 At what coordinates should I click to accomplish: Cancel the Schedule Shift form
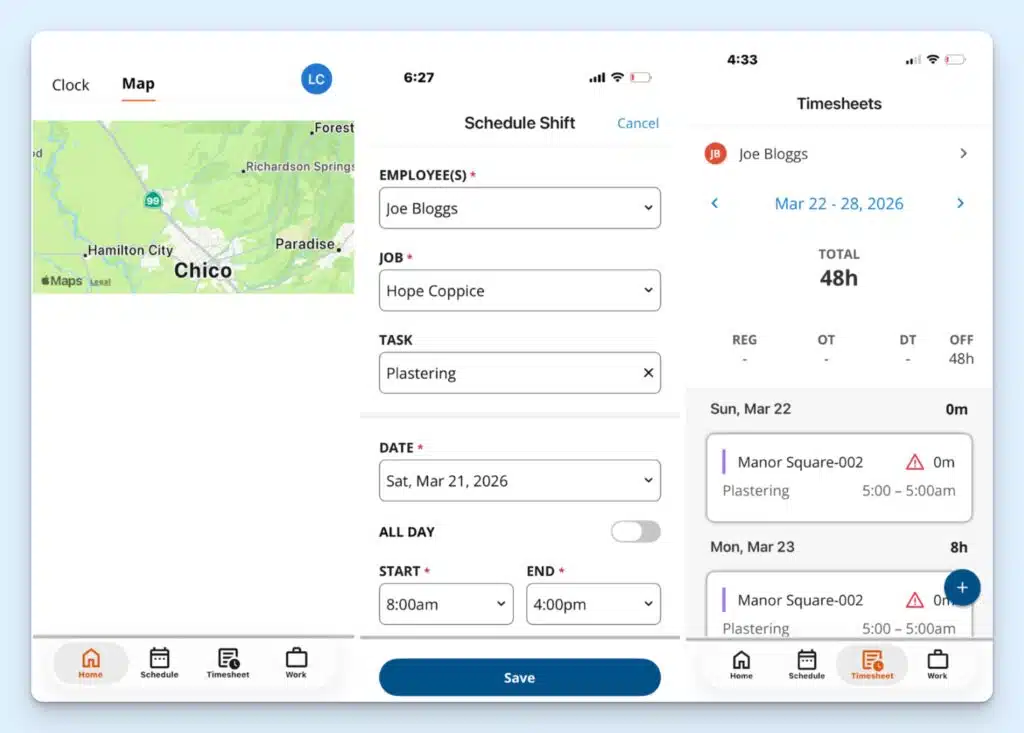[x=637, y=123]
